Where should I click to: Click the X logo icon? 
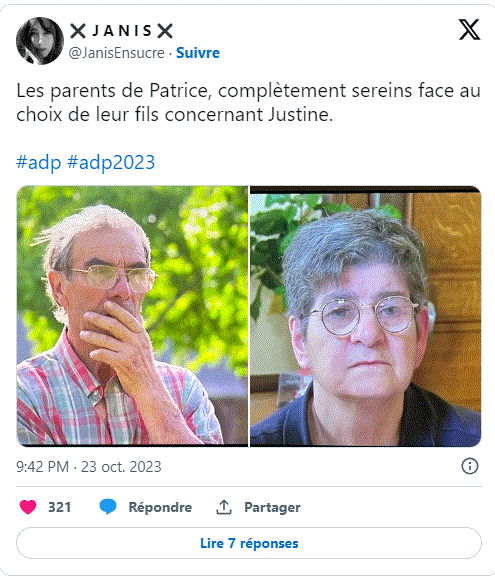469,30
